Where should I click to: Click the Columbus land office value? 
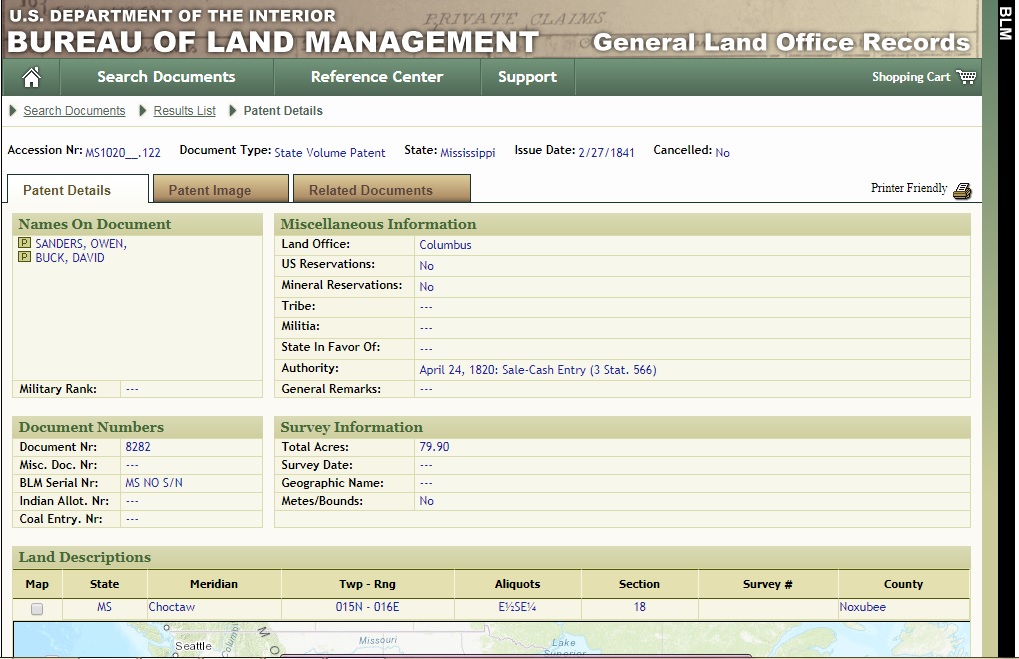tap(445, 245)
